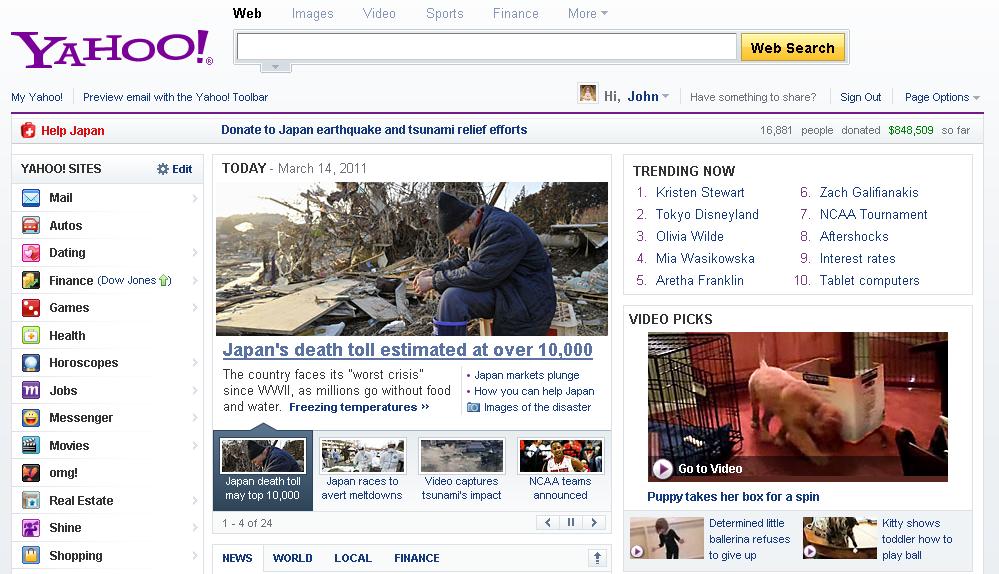Click the Real Estate house icon
This screenshot has width=999, height=574.
tap(31, 500)
